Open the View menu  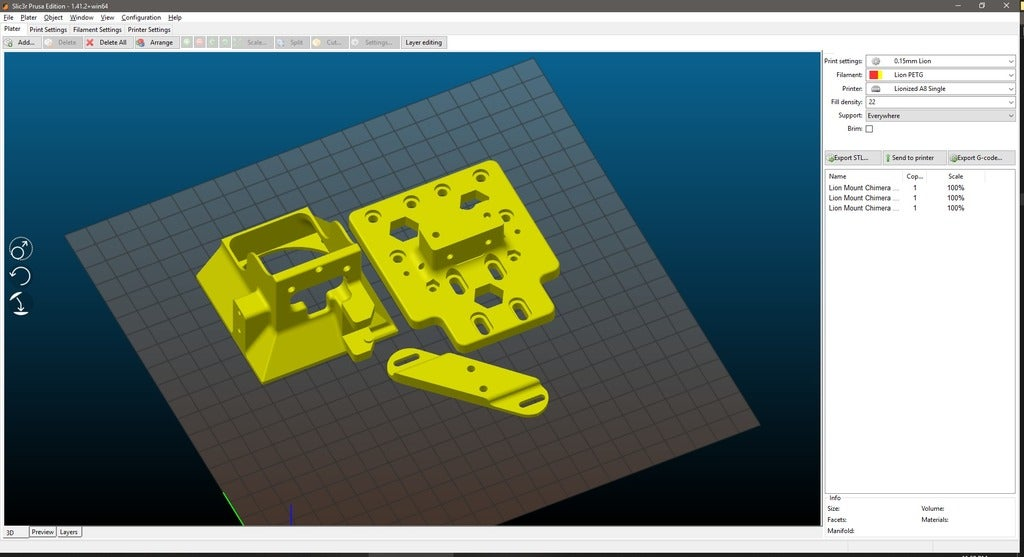[108, 18]
